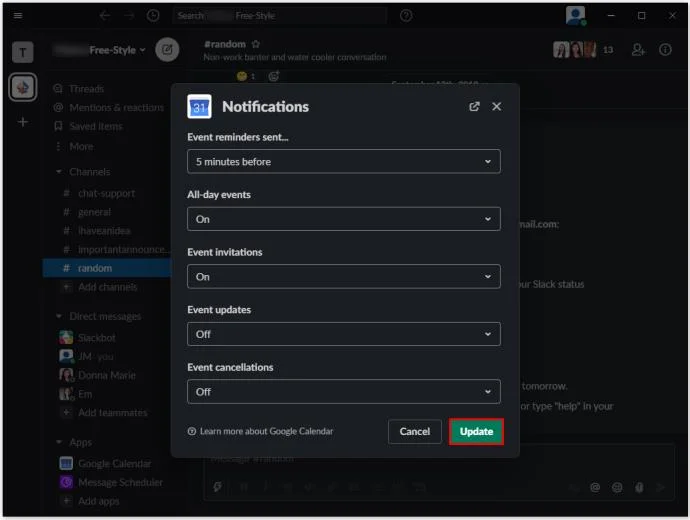690x520 pixels.
Task: Click Add apps
Action: coord(99,501)
